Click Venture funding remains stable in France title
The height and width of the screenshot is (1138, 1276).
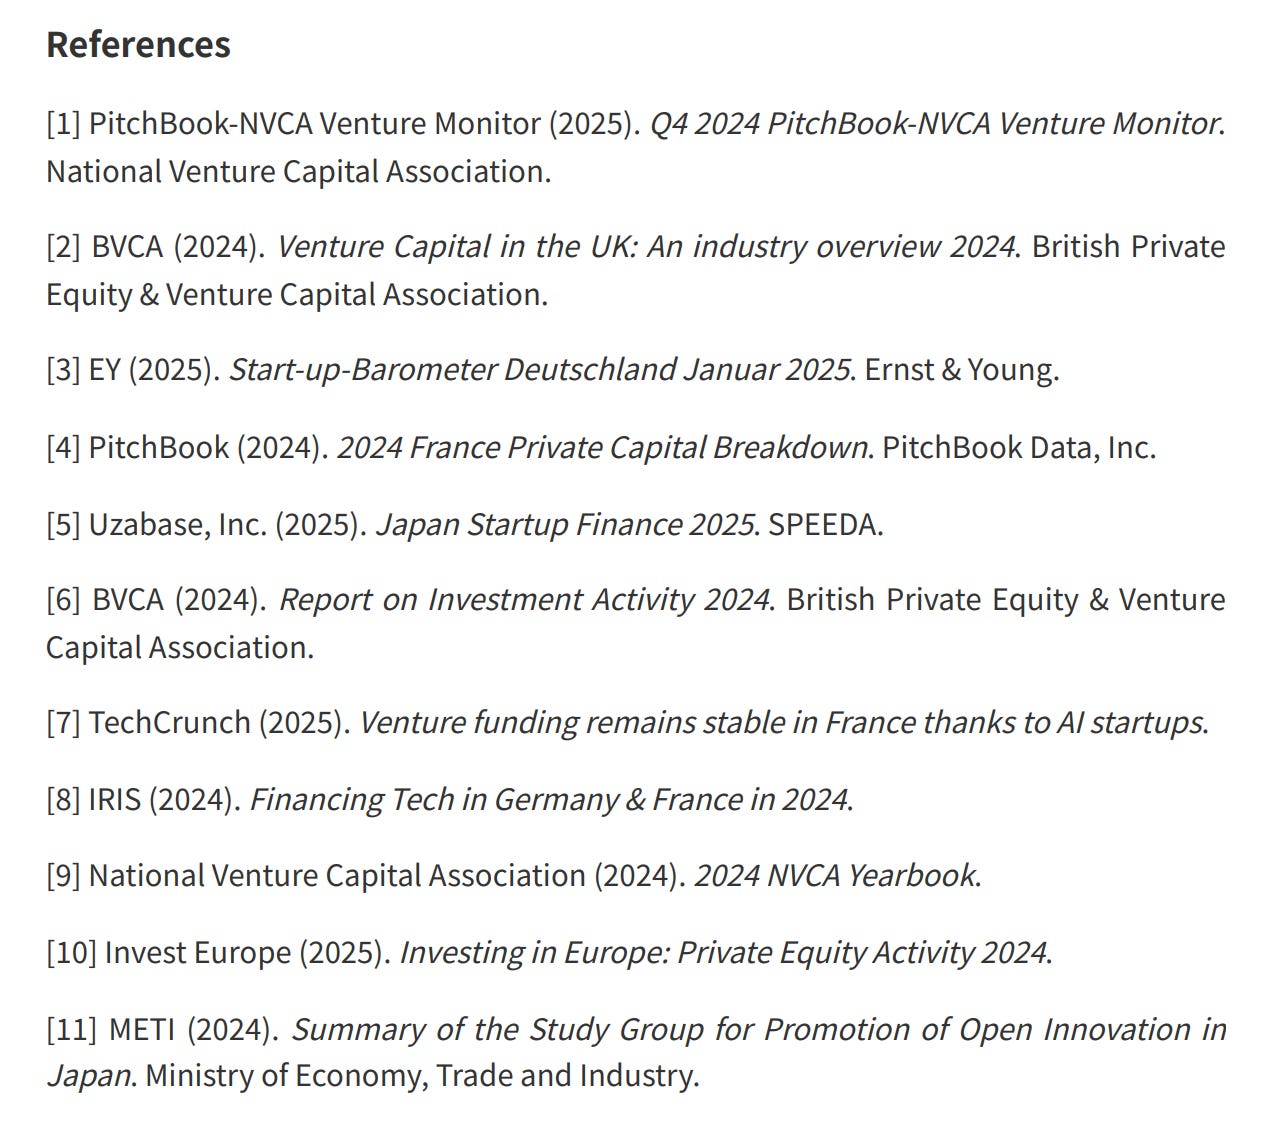[781, 722]
